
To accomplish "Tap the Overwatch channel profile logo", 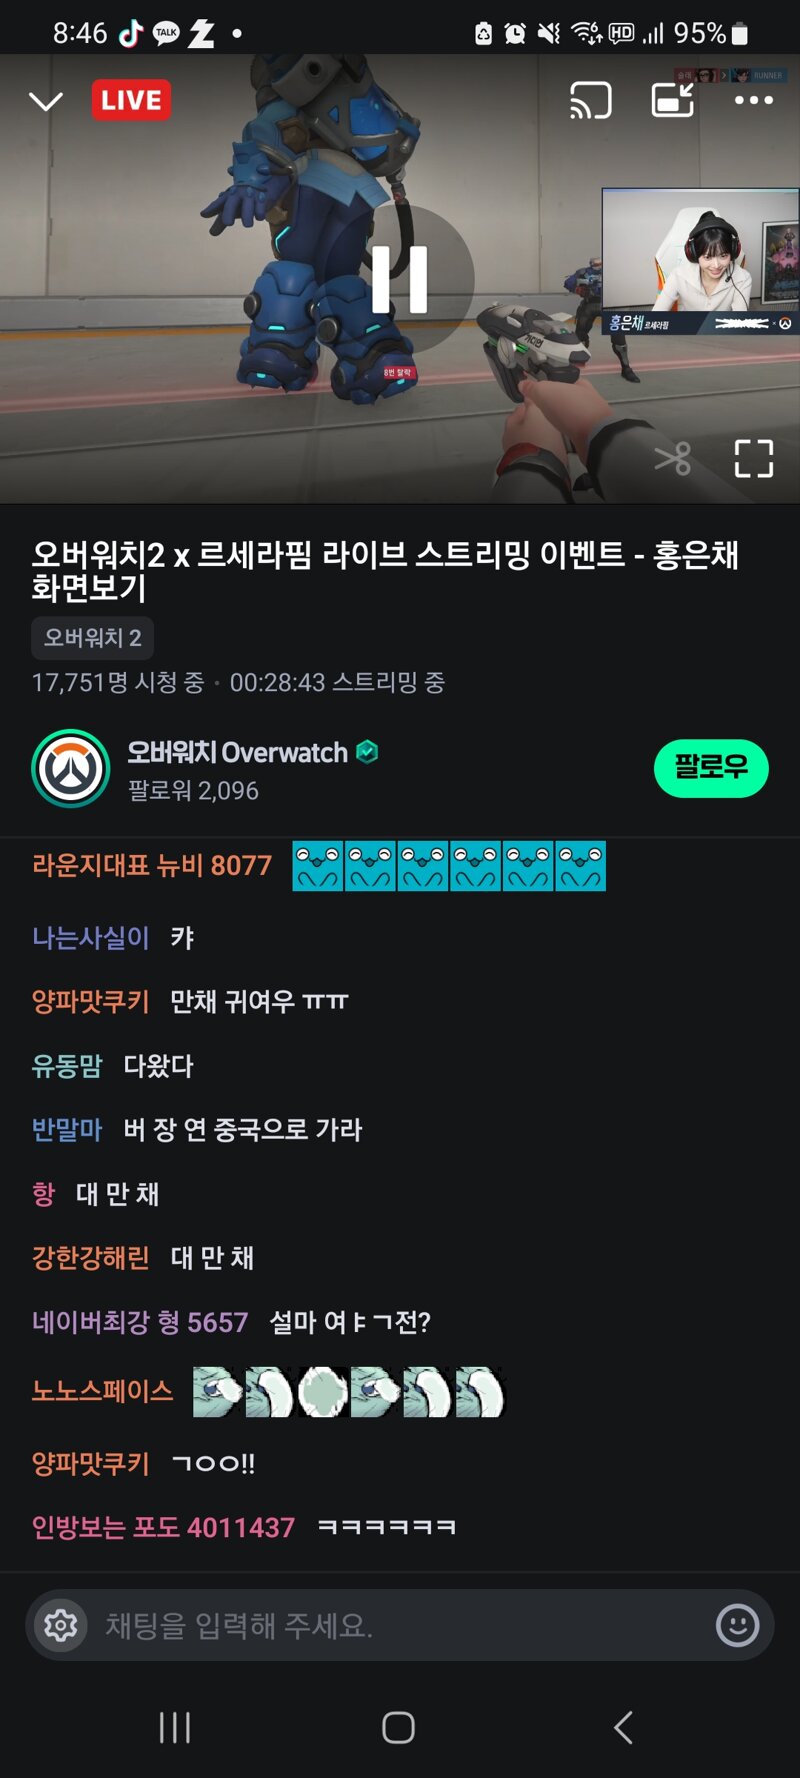I will click(x=71, y=768).
